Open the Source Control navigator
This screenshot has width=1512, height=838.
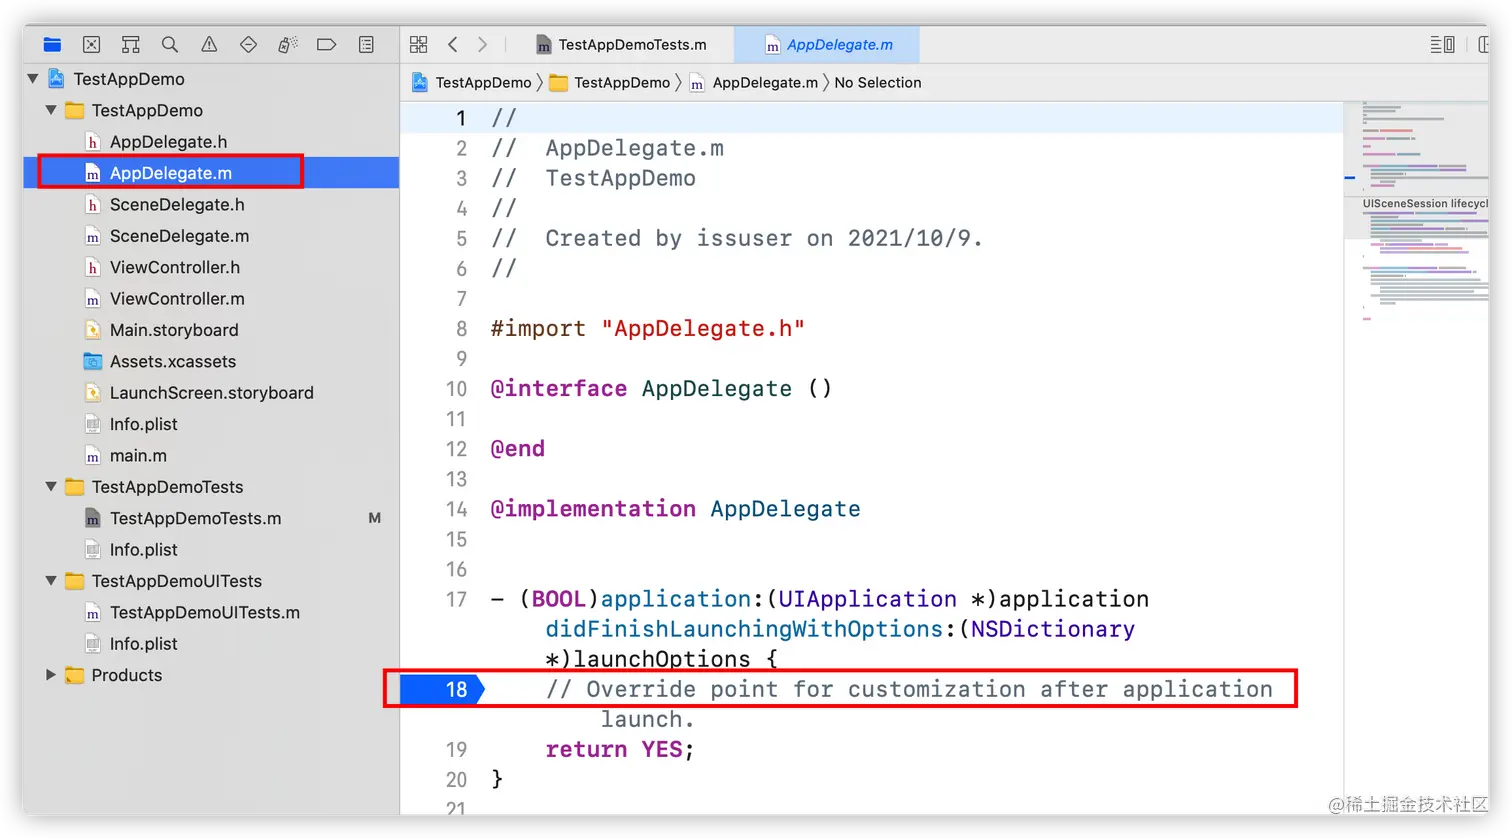coord(91,44)
